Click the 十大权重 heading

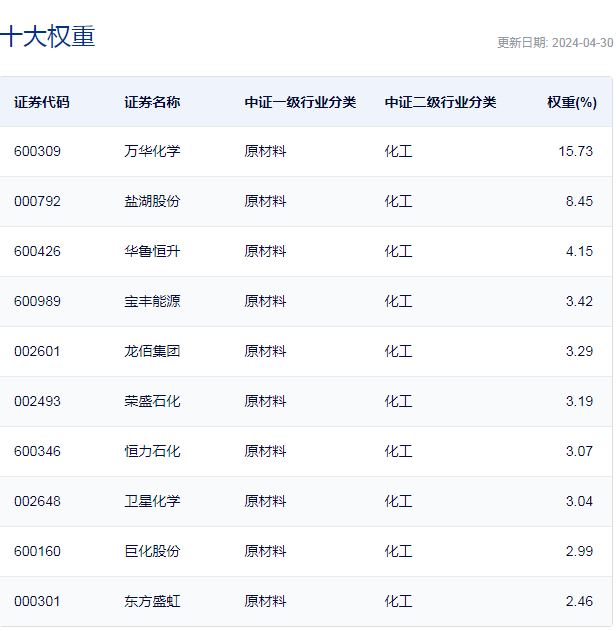tap(47, 36)
